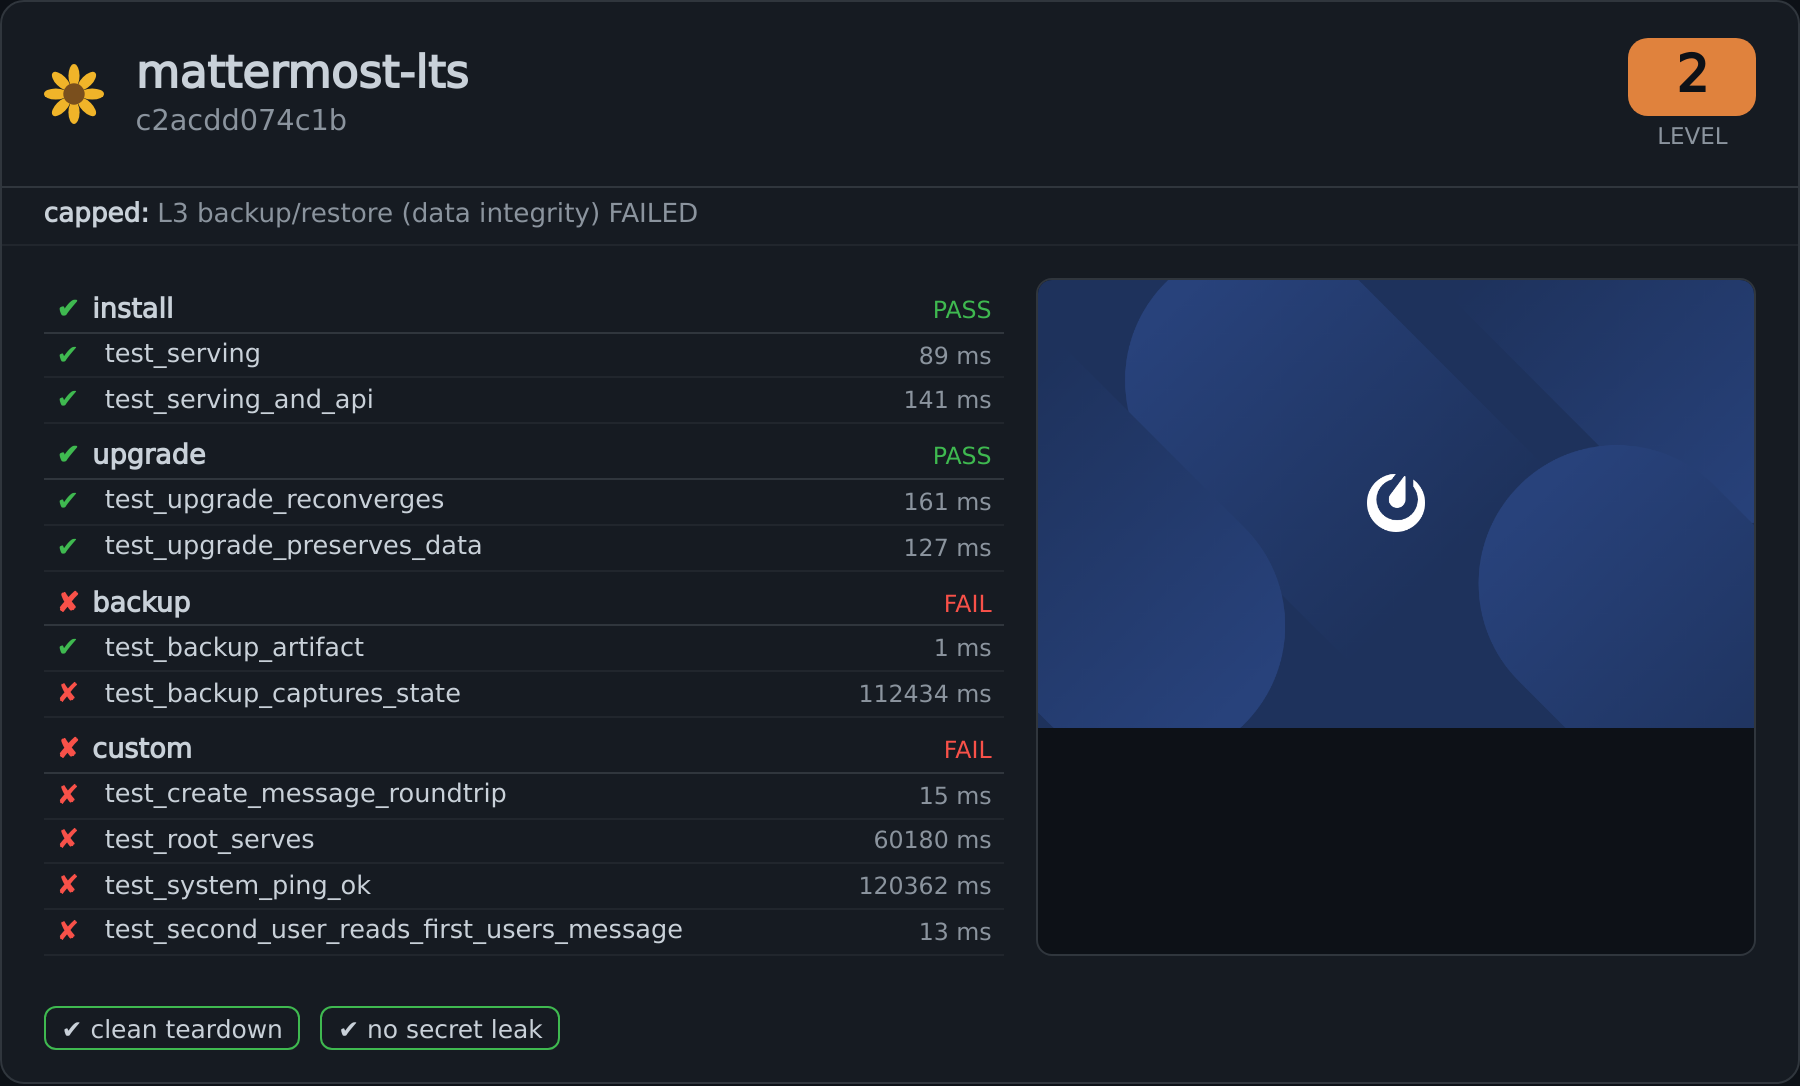Click the commit hash c2acdd074c1b

[241, 120]
